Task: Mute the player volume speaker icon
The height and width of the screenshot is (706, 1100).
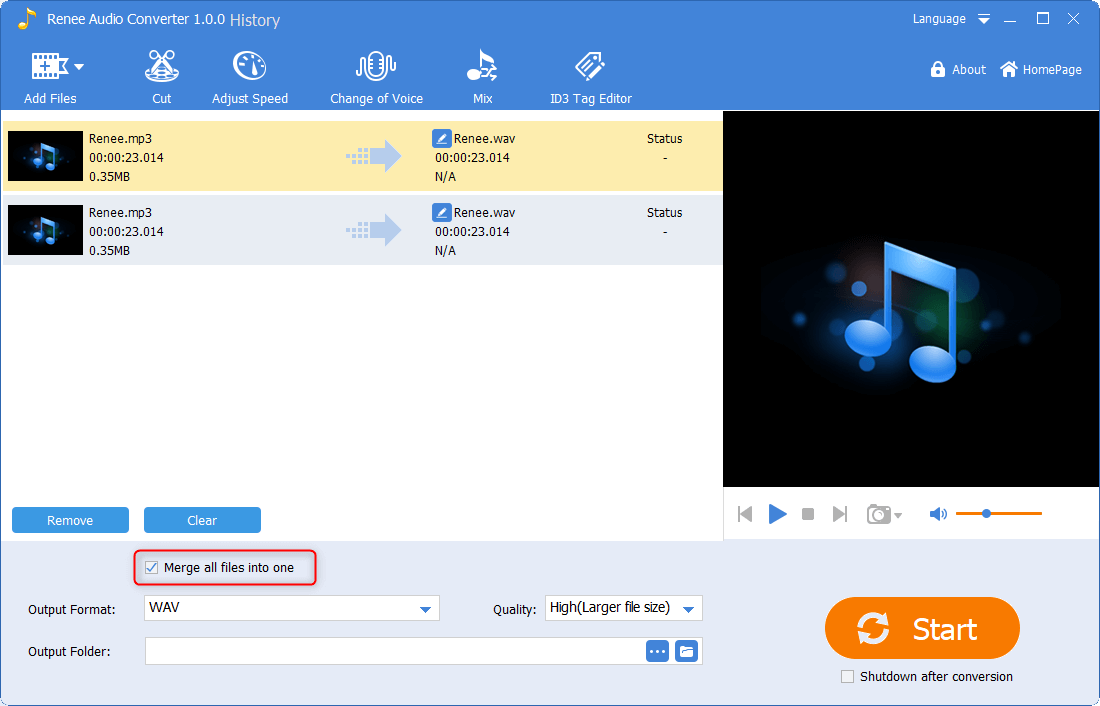Action: [938, 514]
